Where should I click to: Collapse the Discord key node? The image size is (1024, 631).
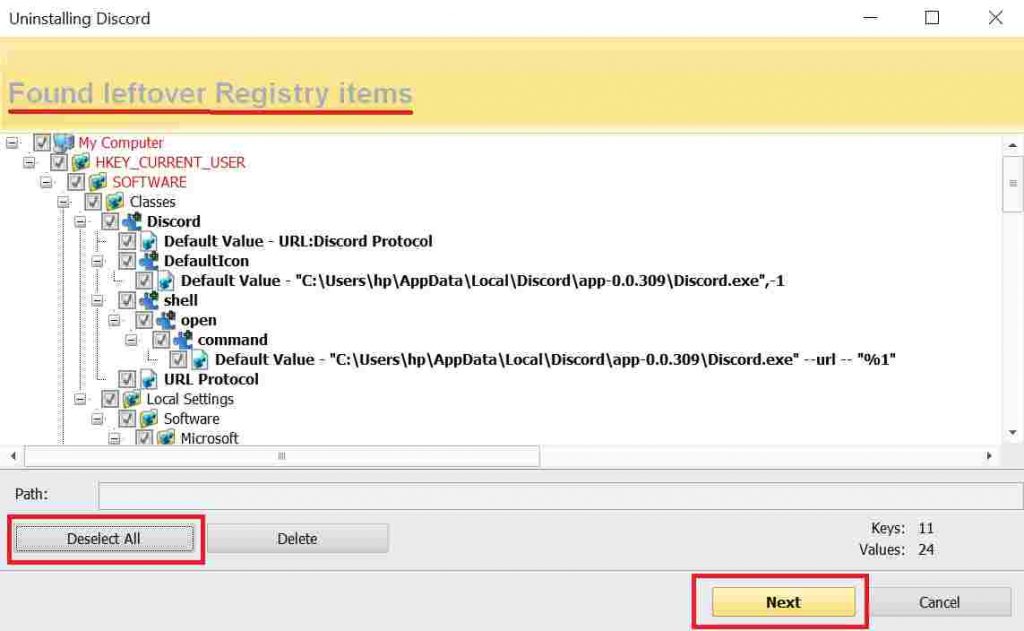[x=80, y=221]
